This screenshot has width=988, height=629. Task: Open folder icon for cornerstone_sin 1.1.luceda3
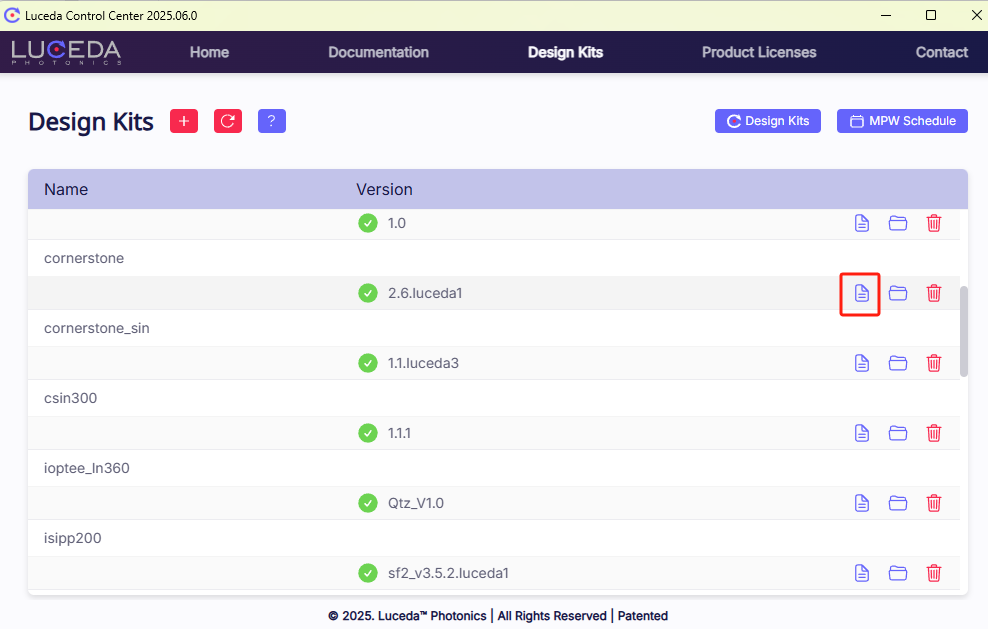point(897,363)
